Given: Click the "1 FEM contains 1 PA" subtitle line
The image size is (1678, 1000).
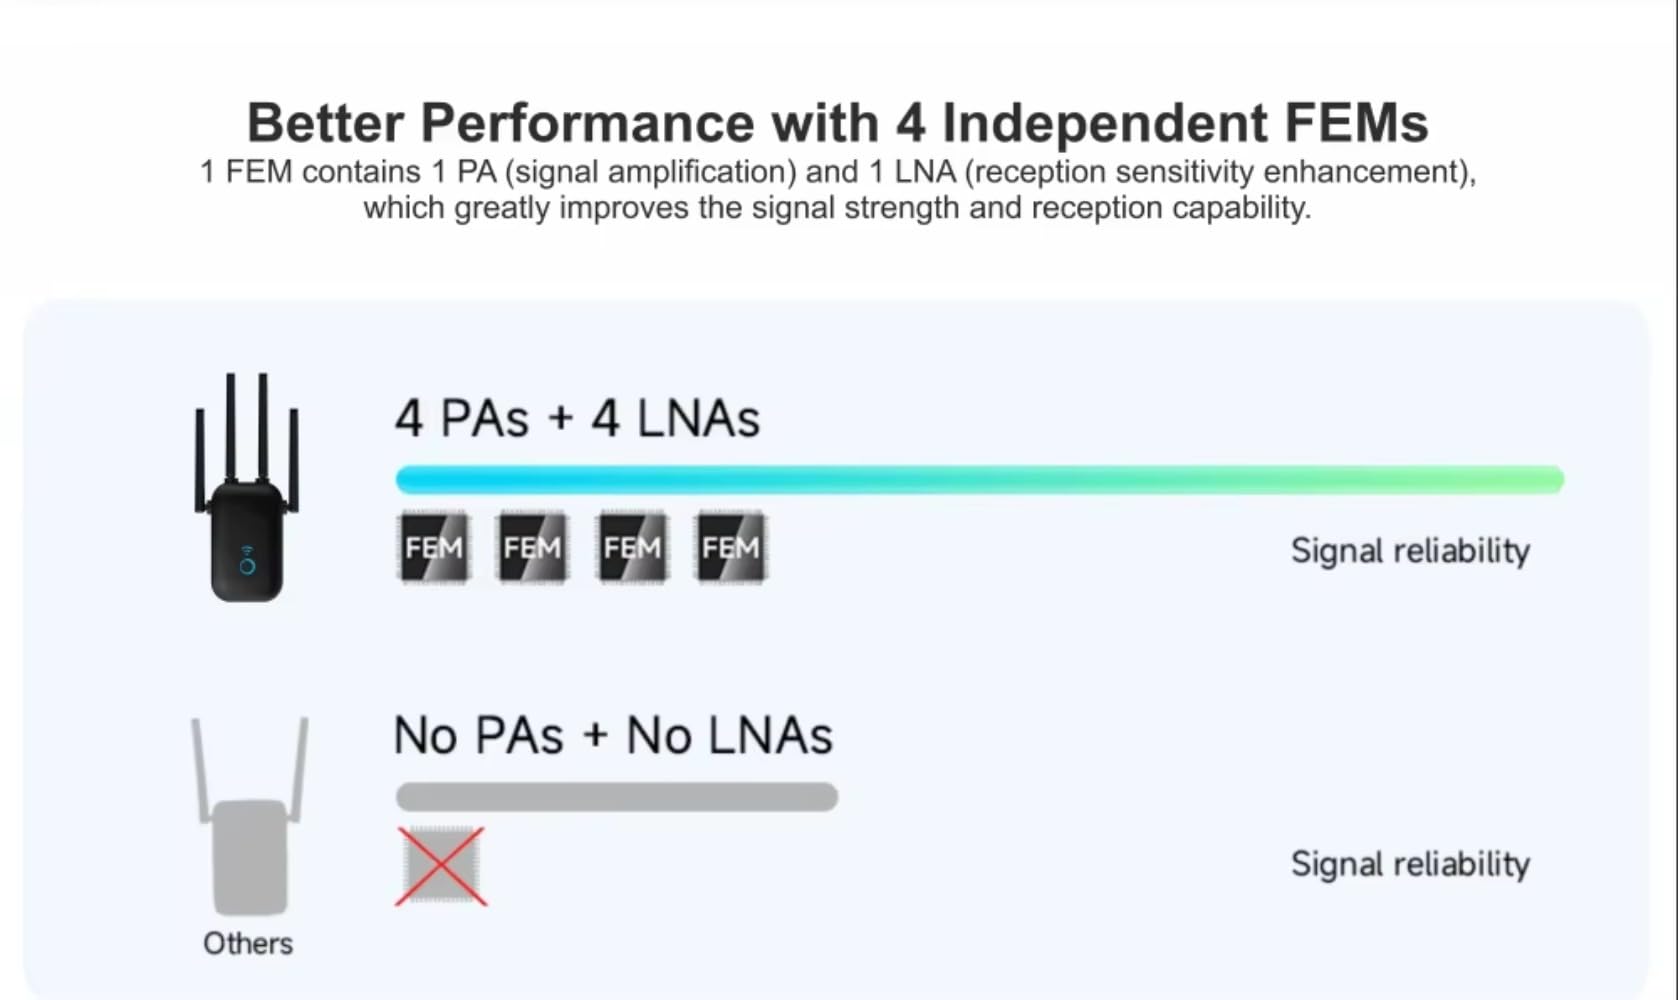Looking at the screenshot, I should [838, 172].
